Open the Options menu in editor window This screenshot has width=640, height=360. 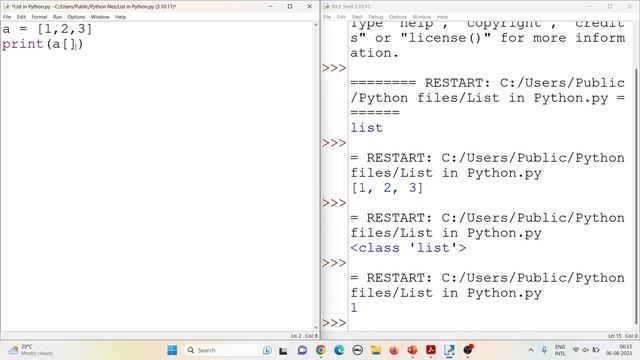point(76,17)
